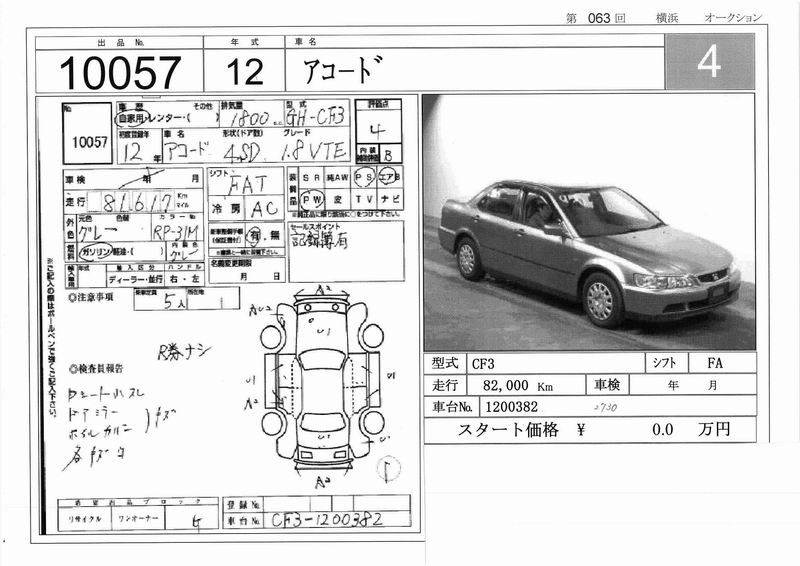
Task: Click the grade text 1.8 VTE
Action: coord(314,151)
